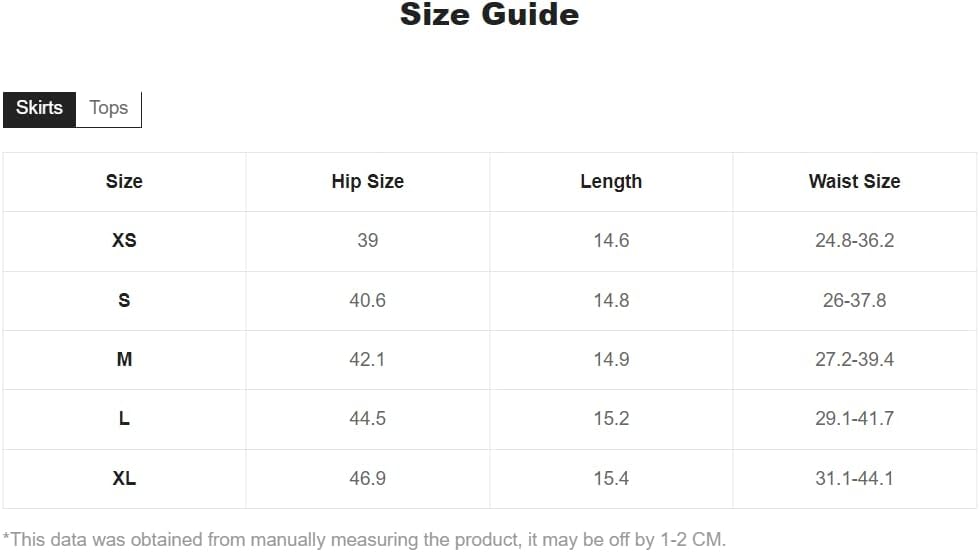Click the measurement disclaimer note
This screenshot has width=980, height=552.
coord(364,539)
